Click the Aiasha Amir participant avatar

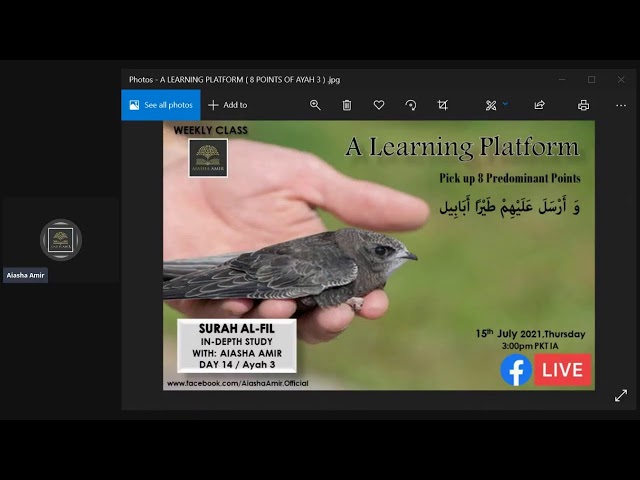(x=61, y=240)
